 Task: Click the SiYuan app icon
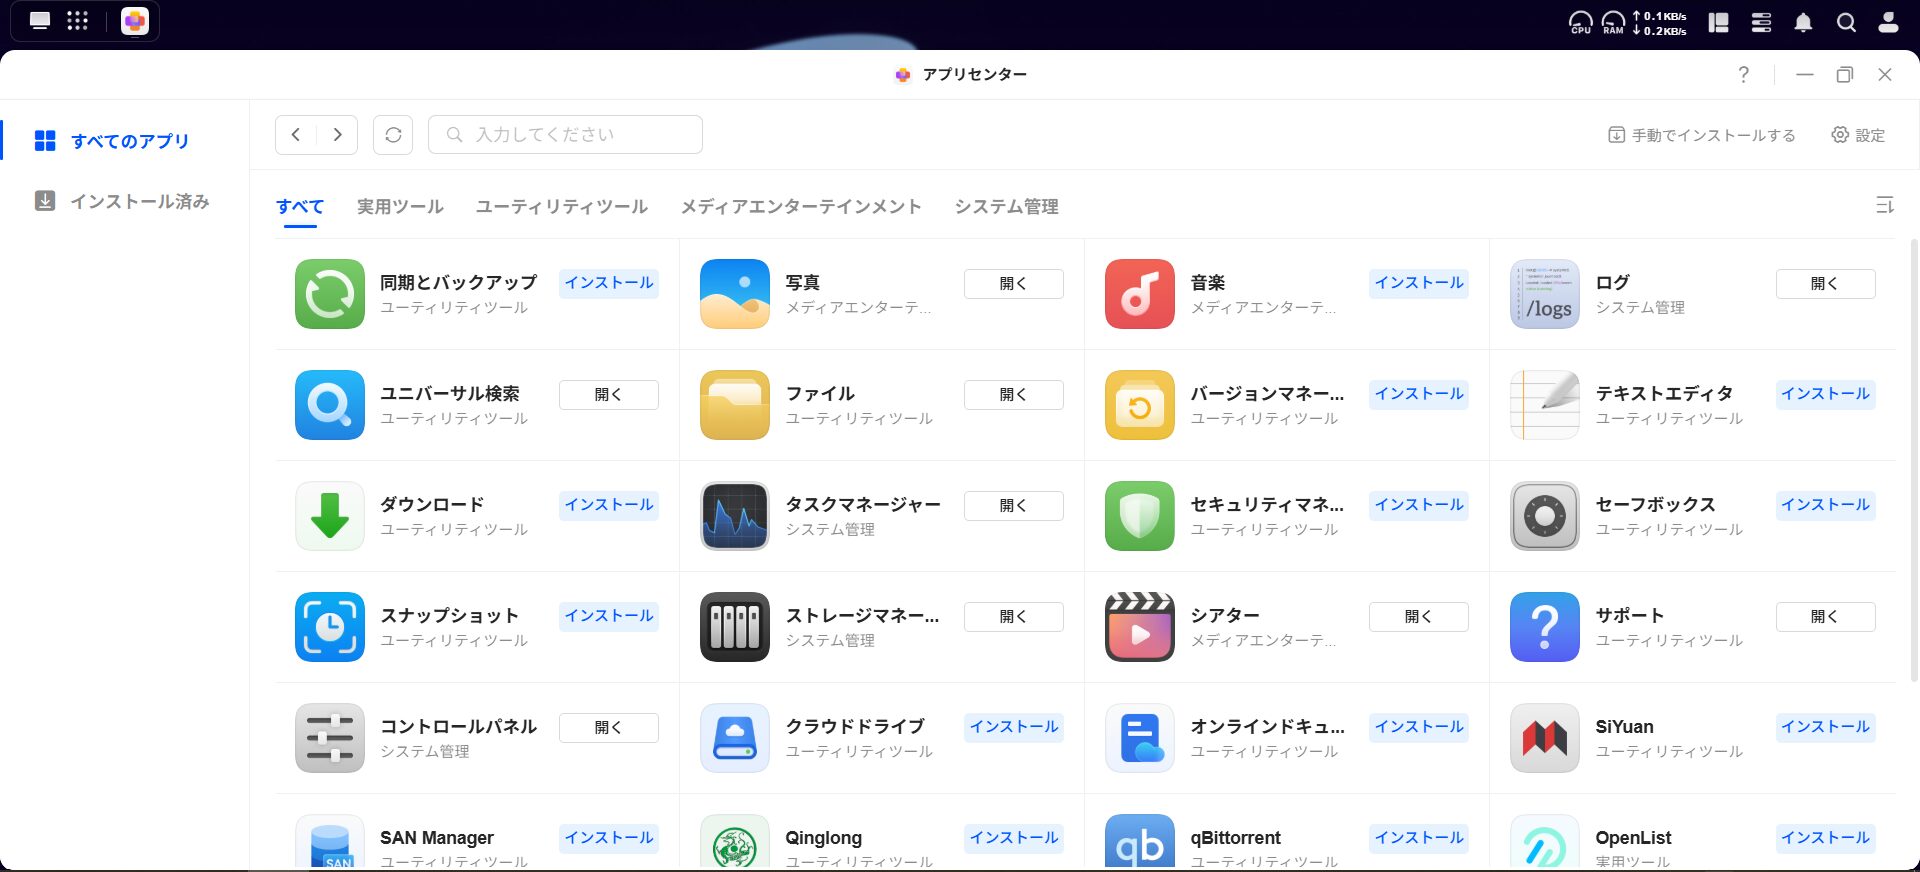pos(1545,738)
